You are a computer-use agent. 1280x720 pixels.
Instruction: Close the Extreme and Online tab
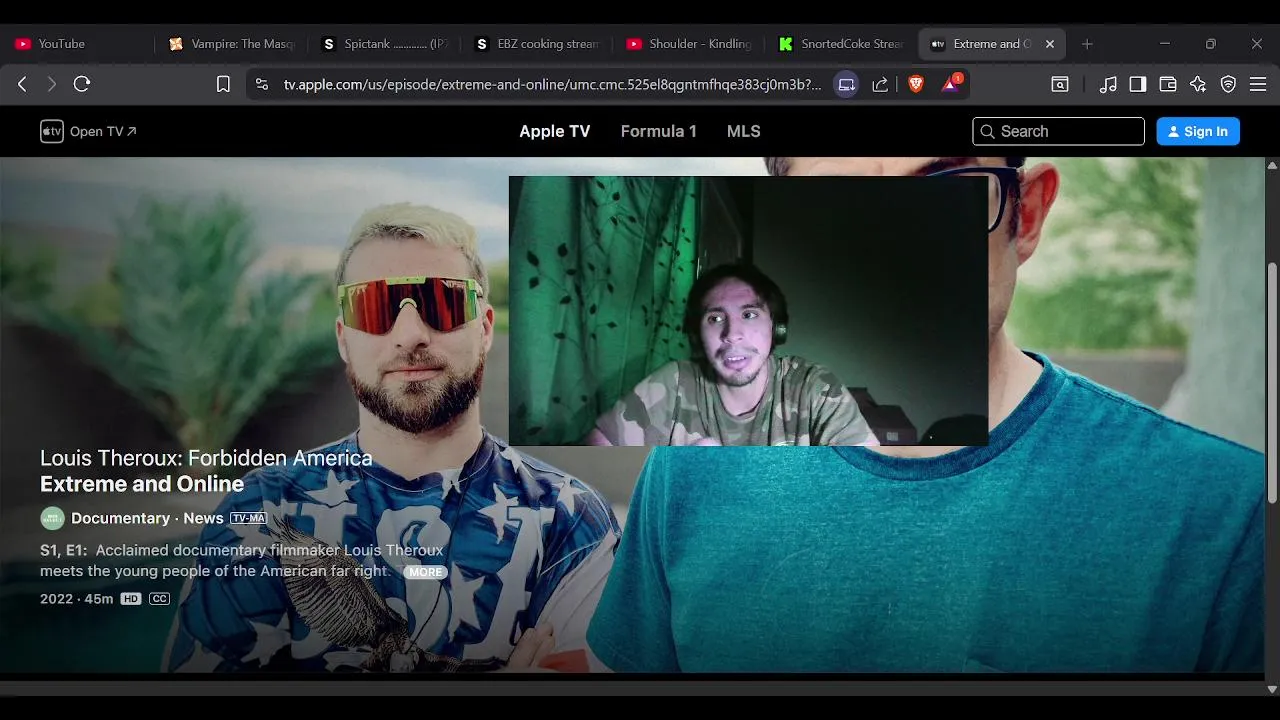(1050, 44)
